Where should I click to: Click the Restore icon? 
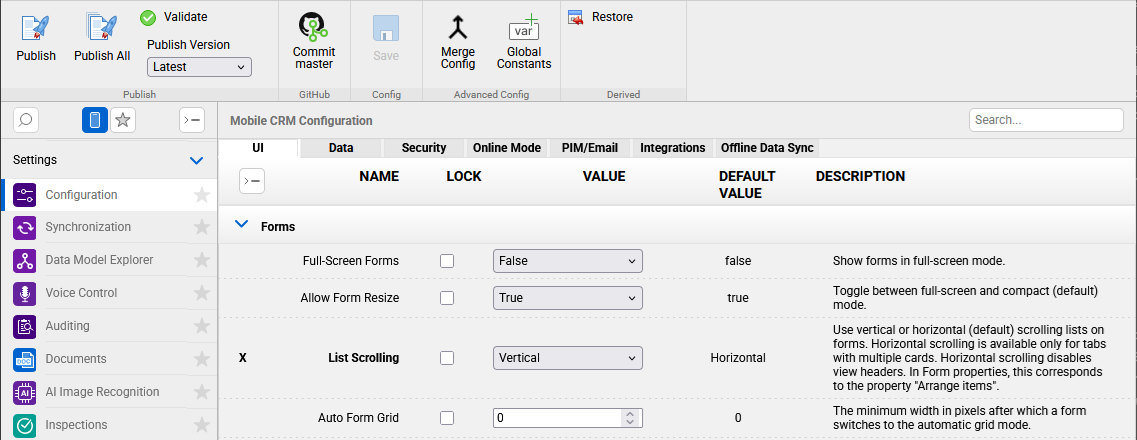(576, 17)
